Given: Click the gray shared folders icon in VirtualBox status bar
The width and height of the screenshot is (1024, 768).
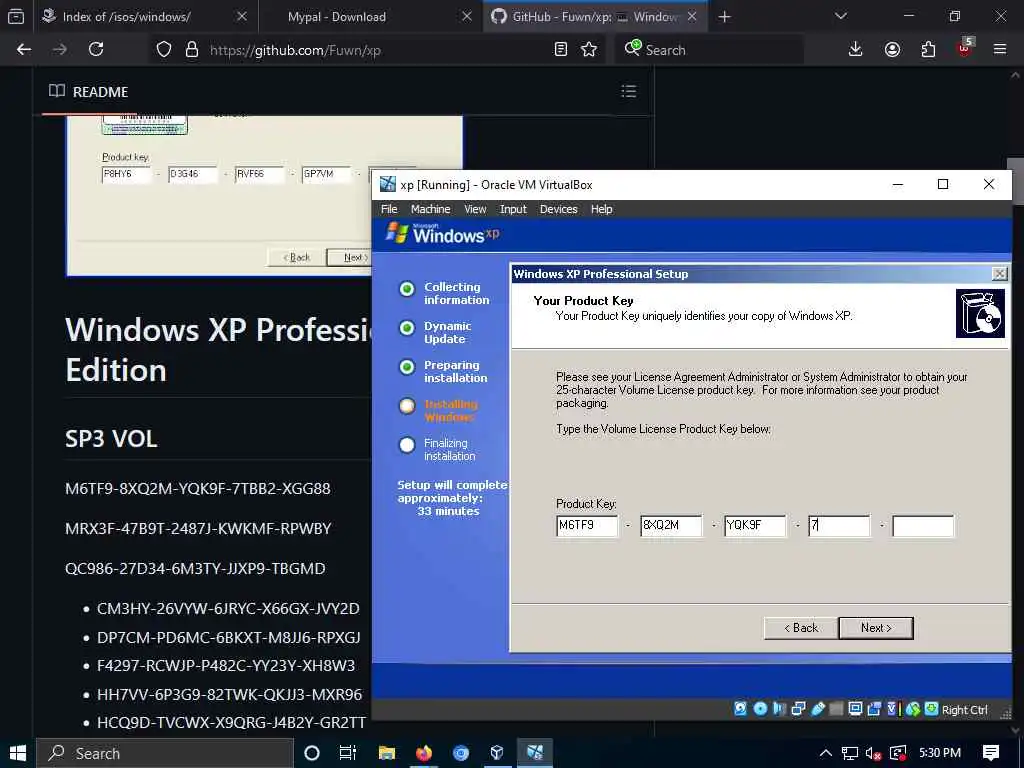Looking at the screenshot, I should [836, 709].
